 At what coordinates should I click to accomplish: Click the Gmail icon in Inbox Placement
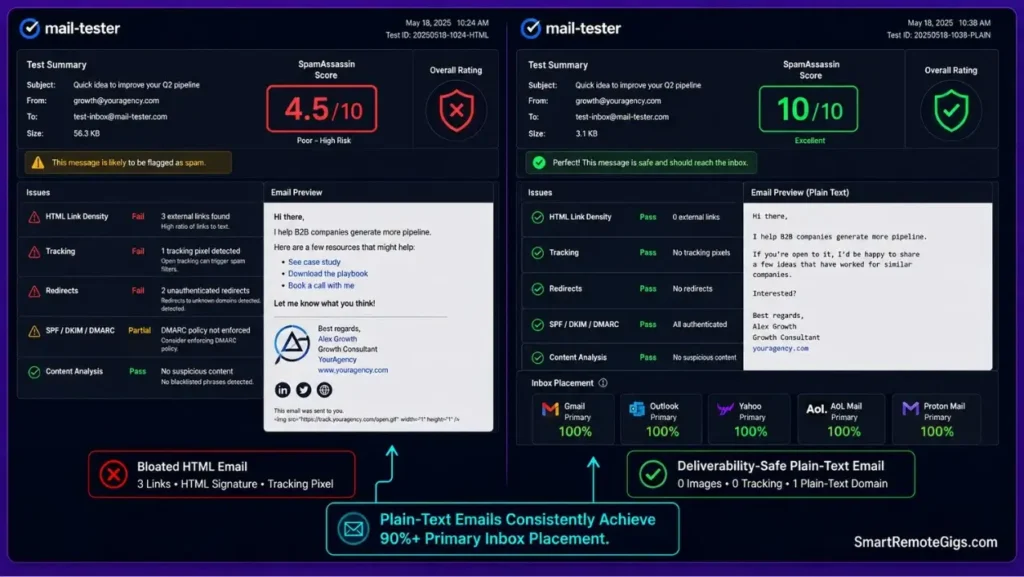click(x=550, y=409)
